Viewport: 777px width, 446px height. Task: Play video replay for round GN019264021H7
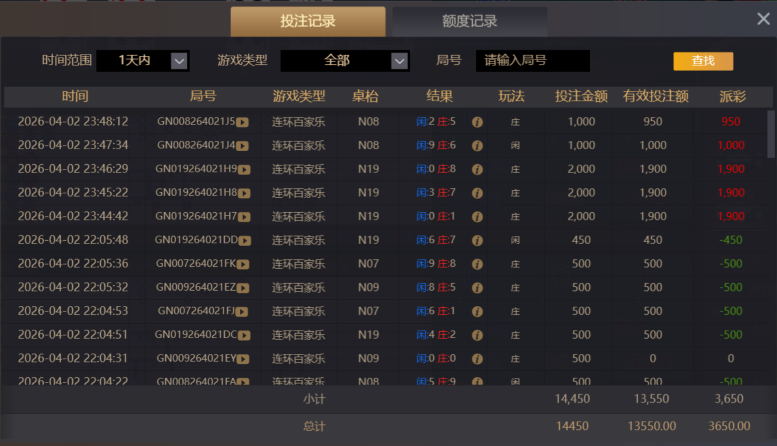click(244, 217)
